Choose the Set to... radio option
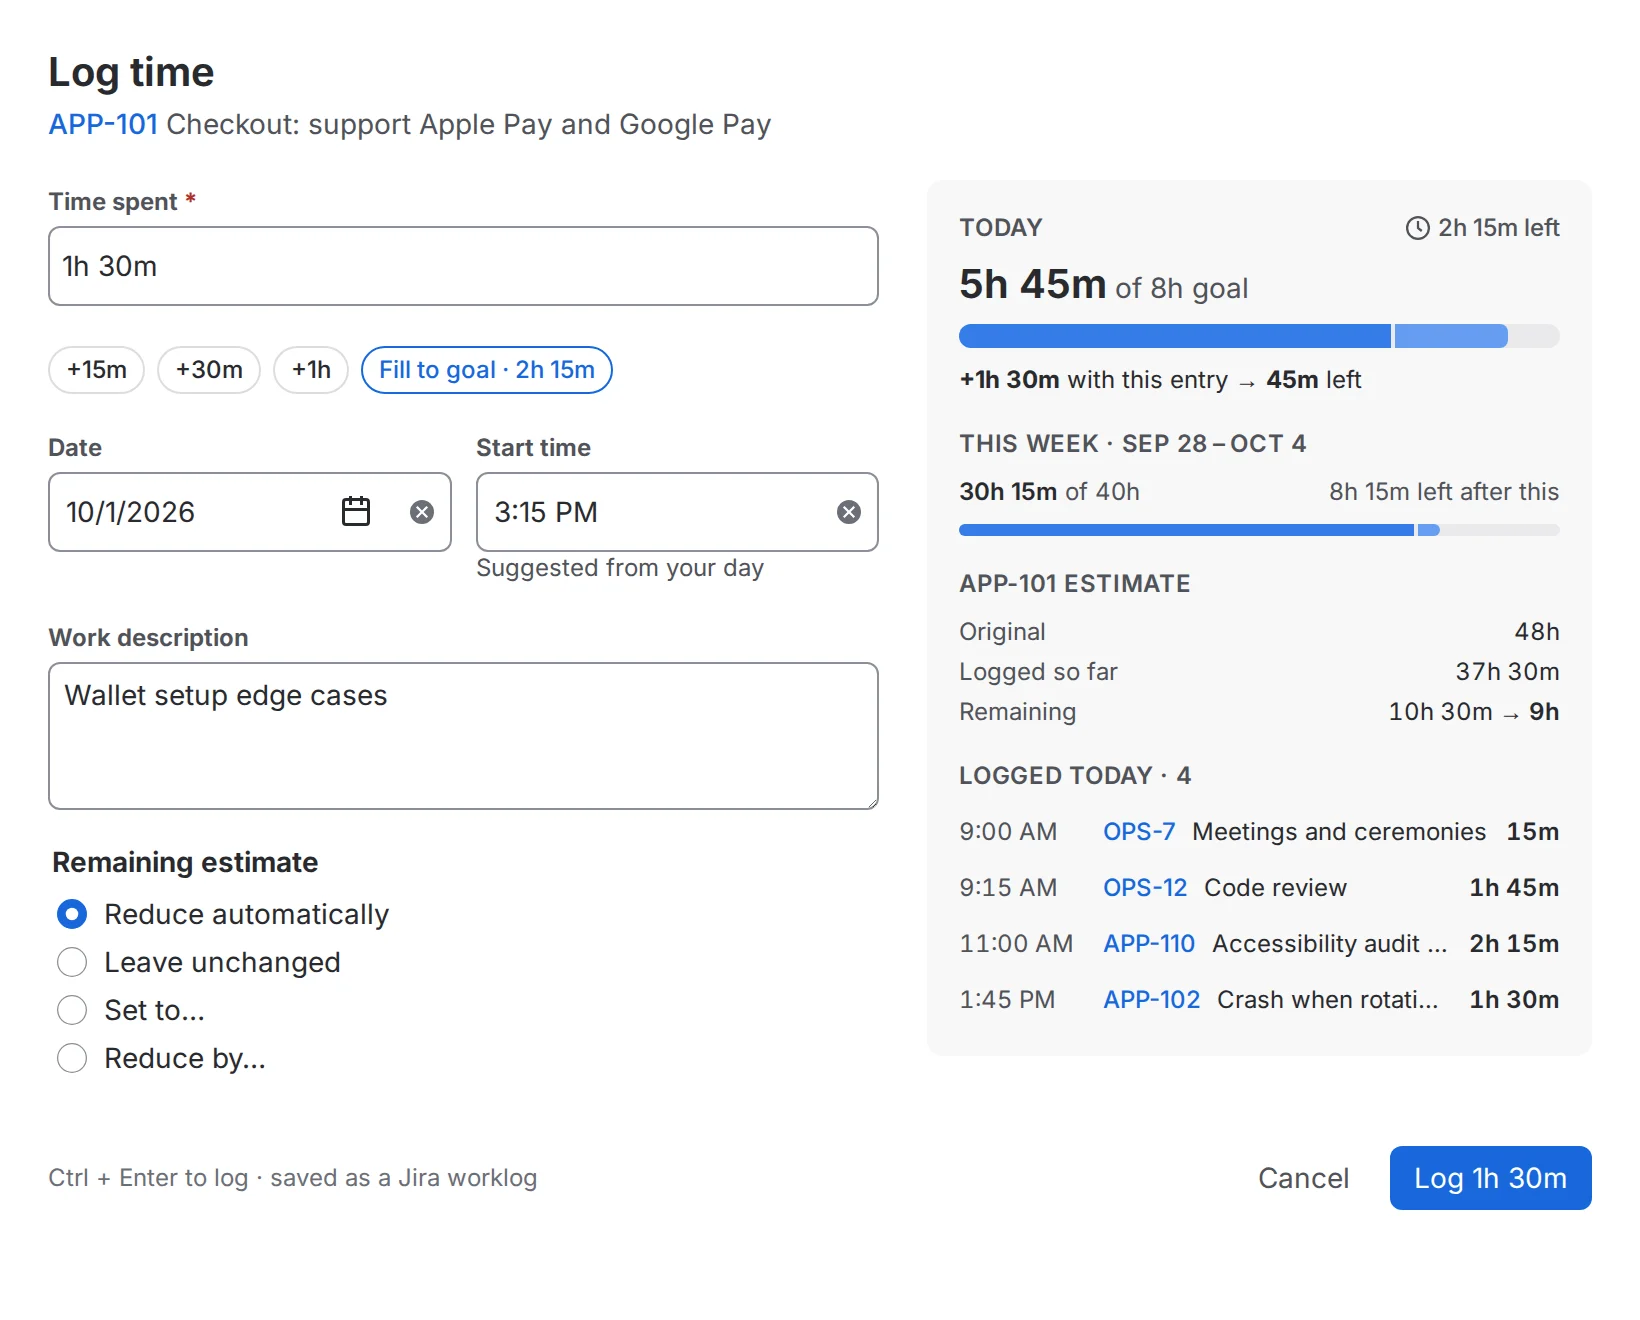The width and height of the screenshot is (1640, 1320). coord(72,1010)
